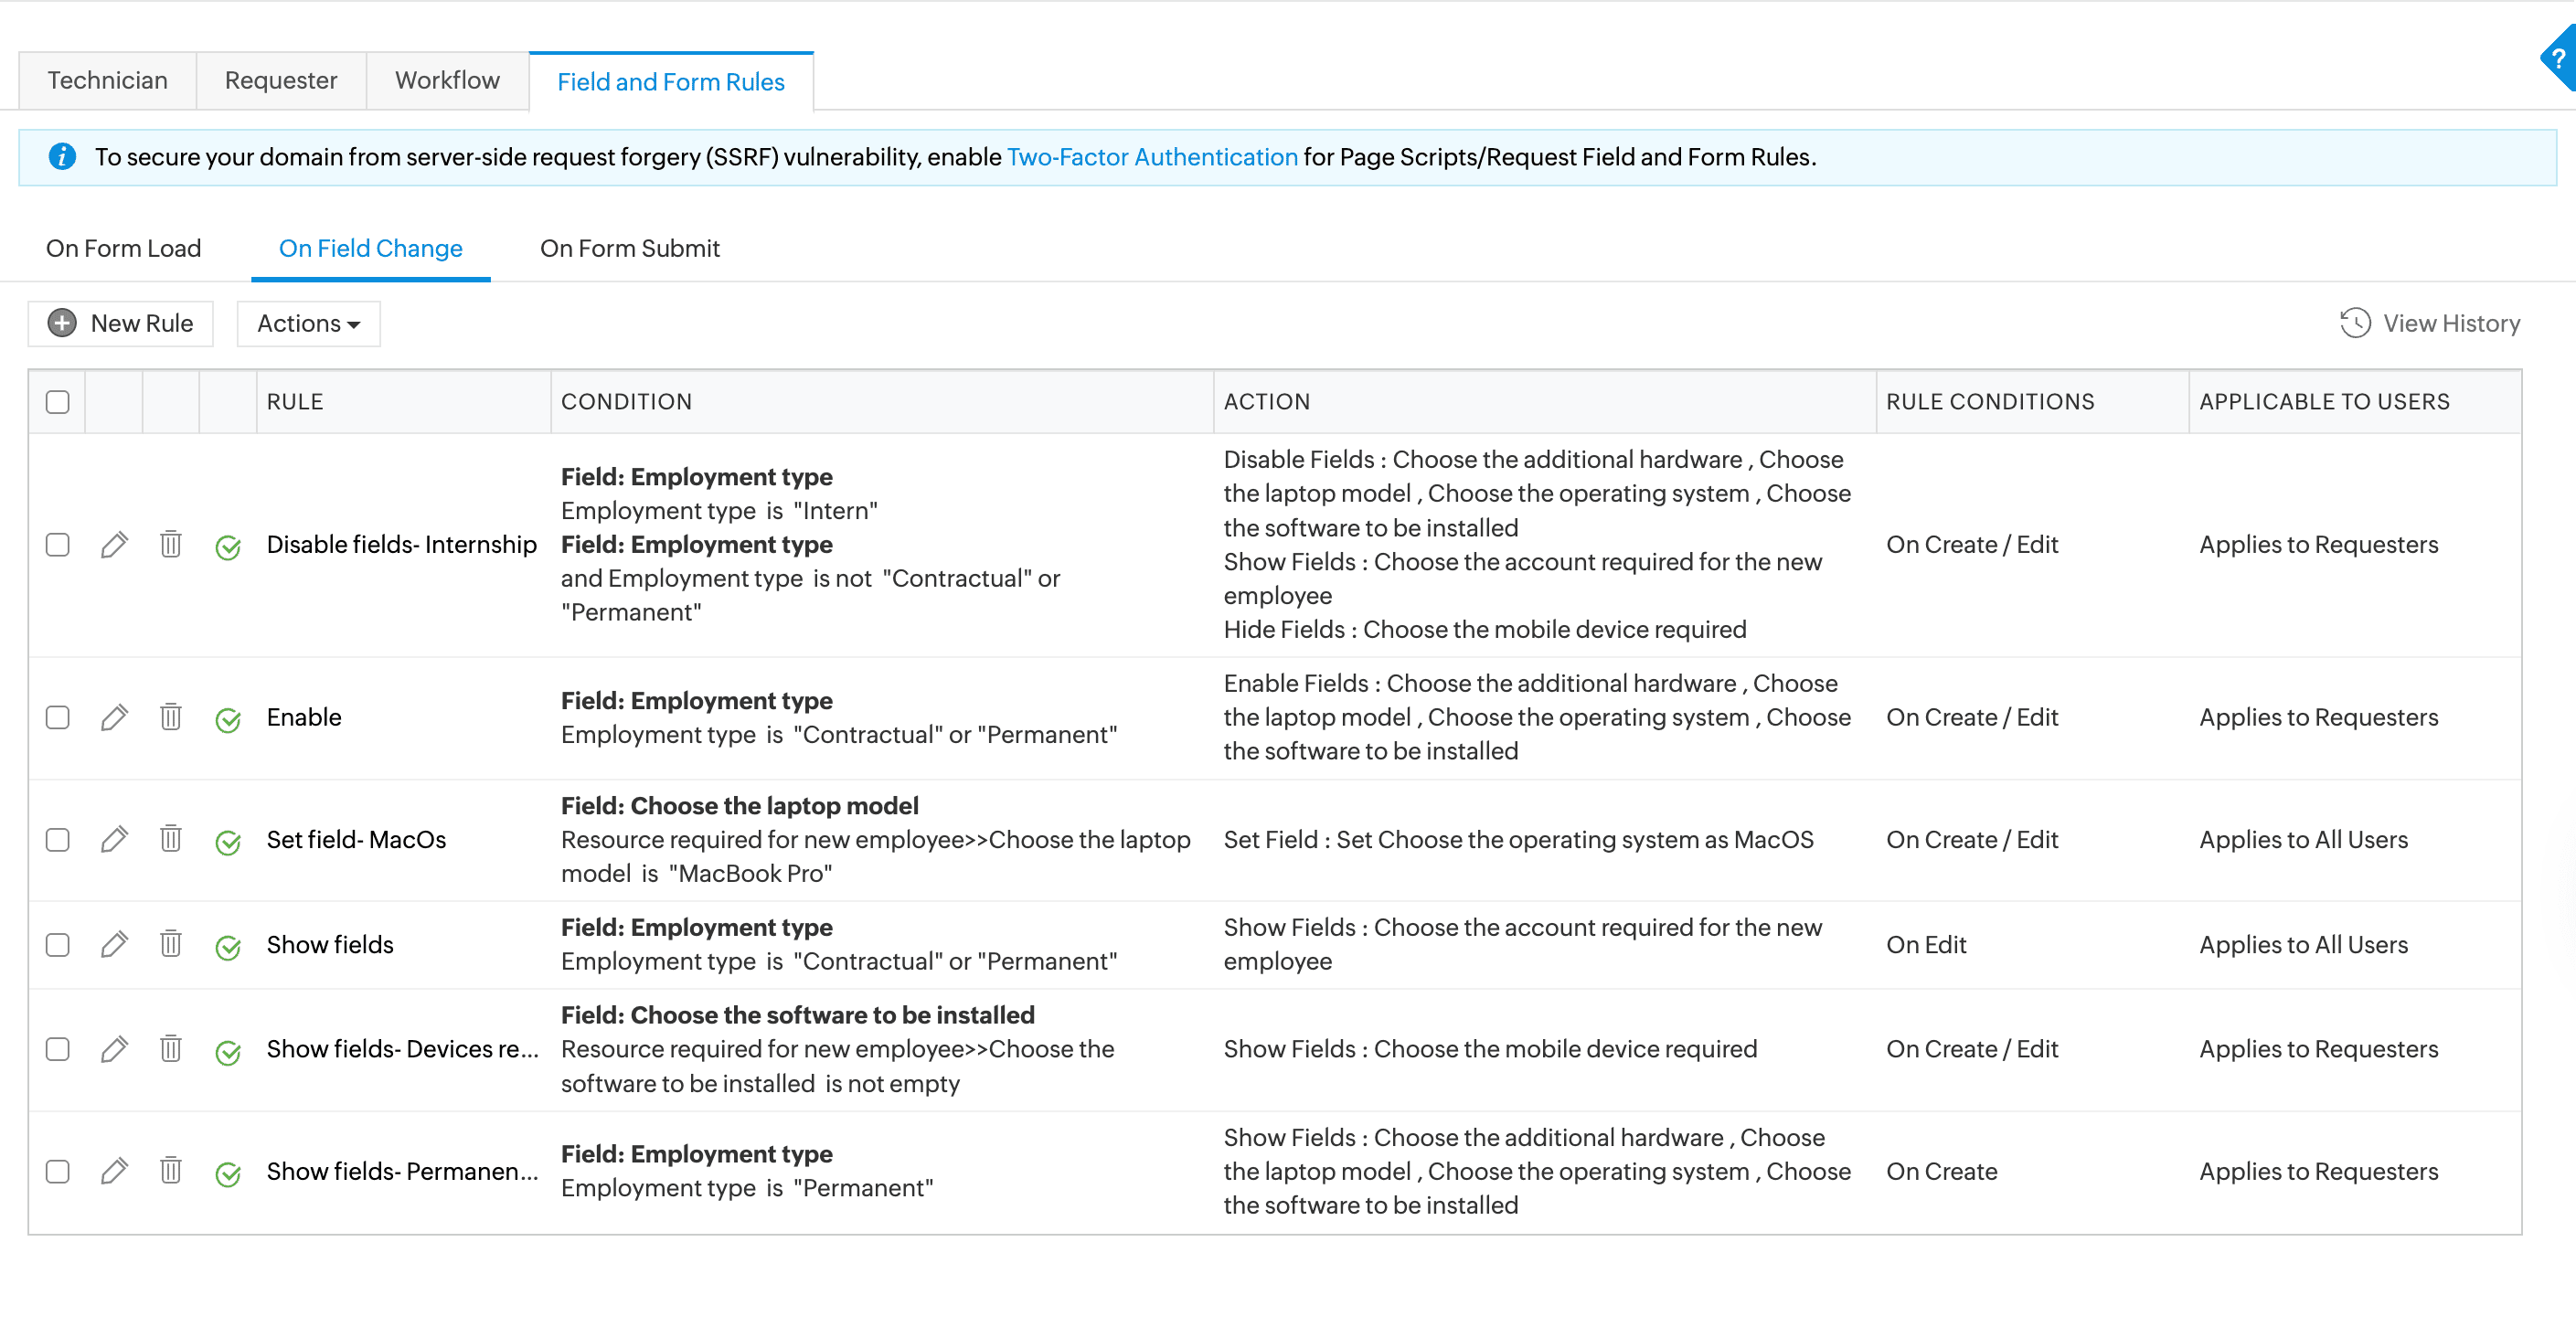Click "Show Fields : Choose the mobile device required" action

click(x=1490, y=1050)
